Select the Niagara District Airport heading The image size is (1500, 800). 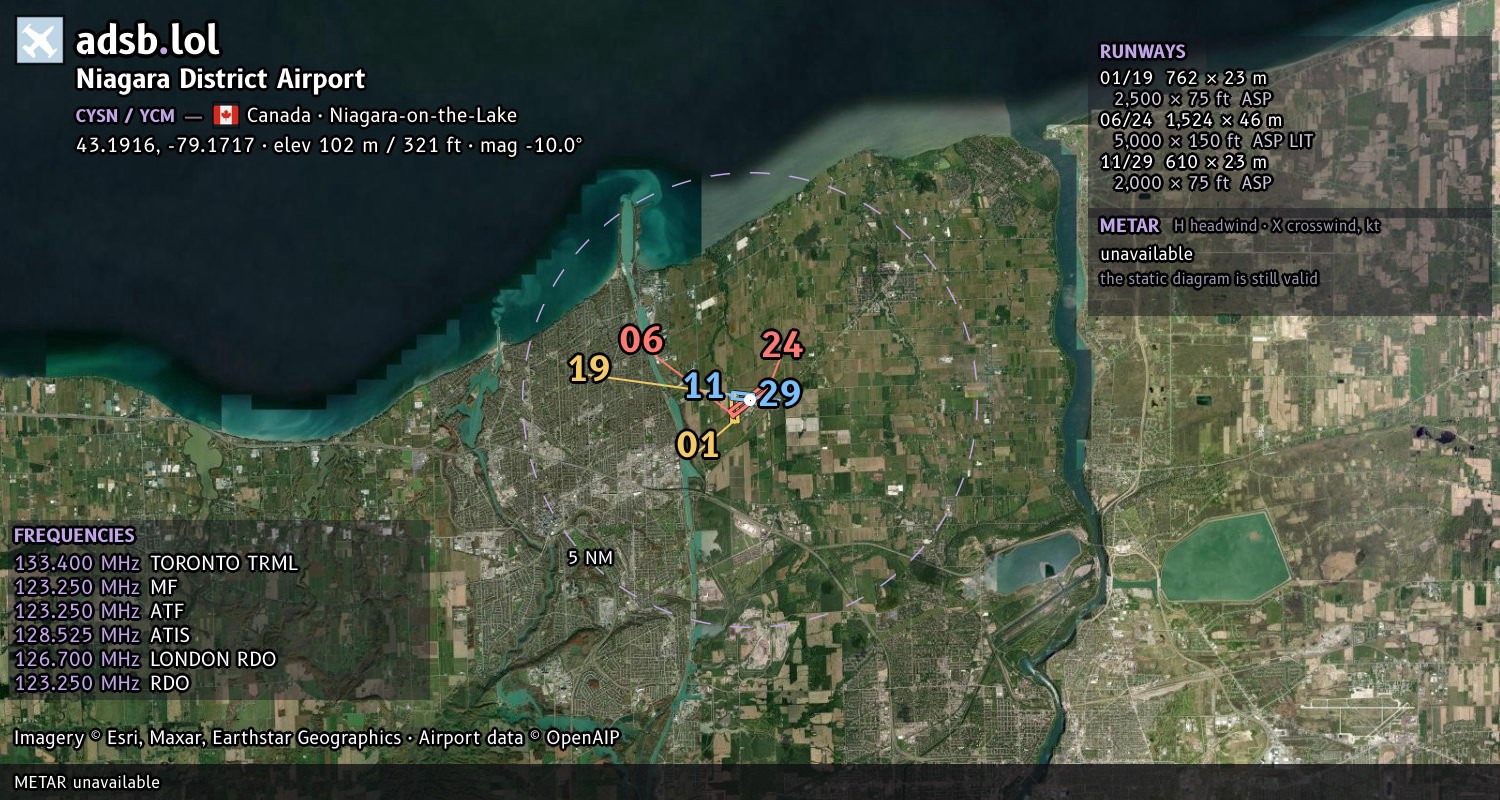click(221, 79)
